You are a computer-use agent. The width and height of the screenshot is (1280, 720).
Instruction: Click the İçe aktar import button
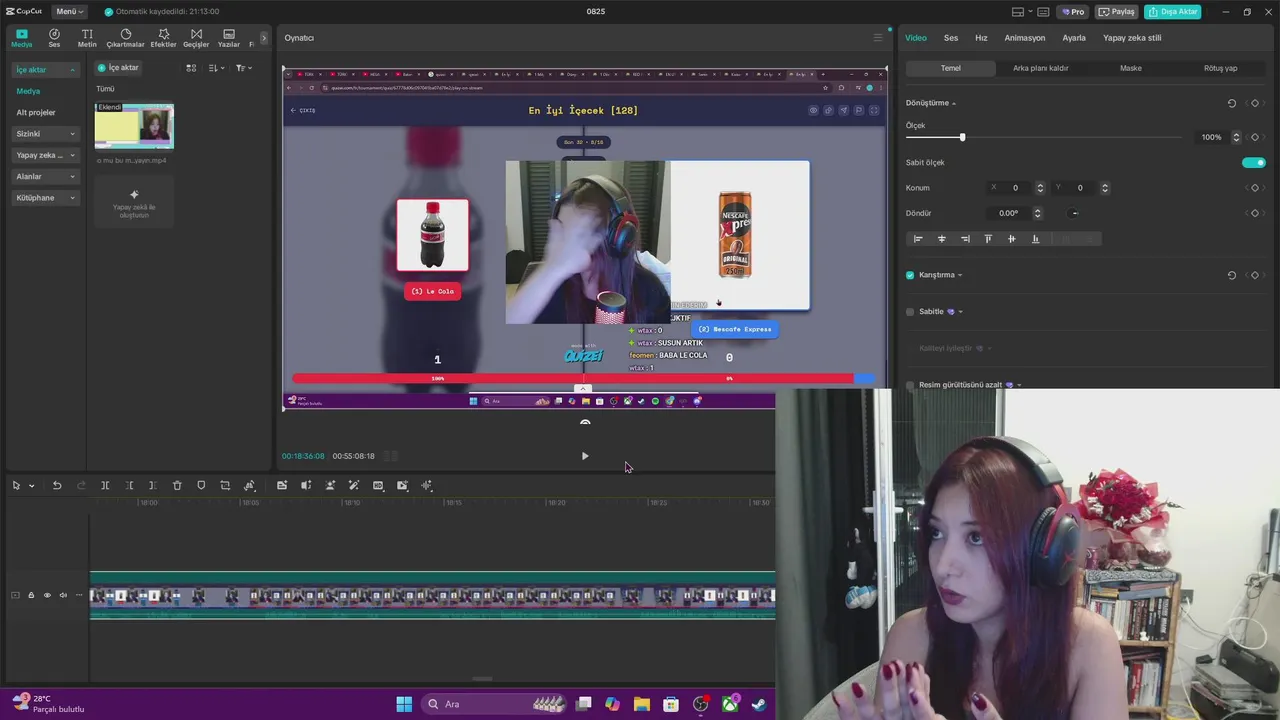click(x=118, y=68)
